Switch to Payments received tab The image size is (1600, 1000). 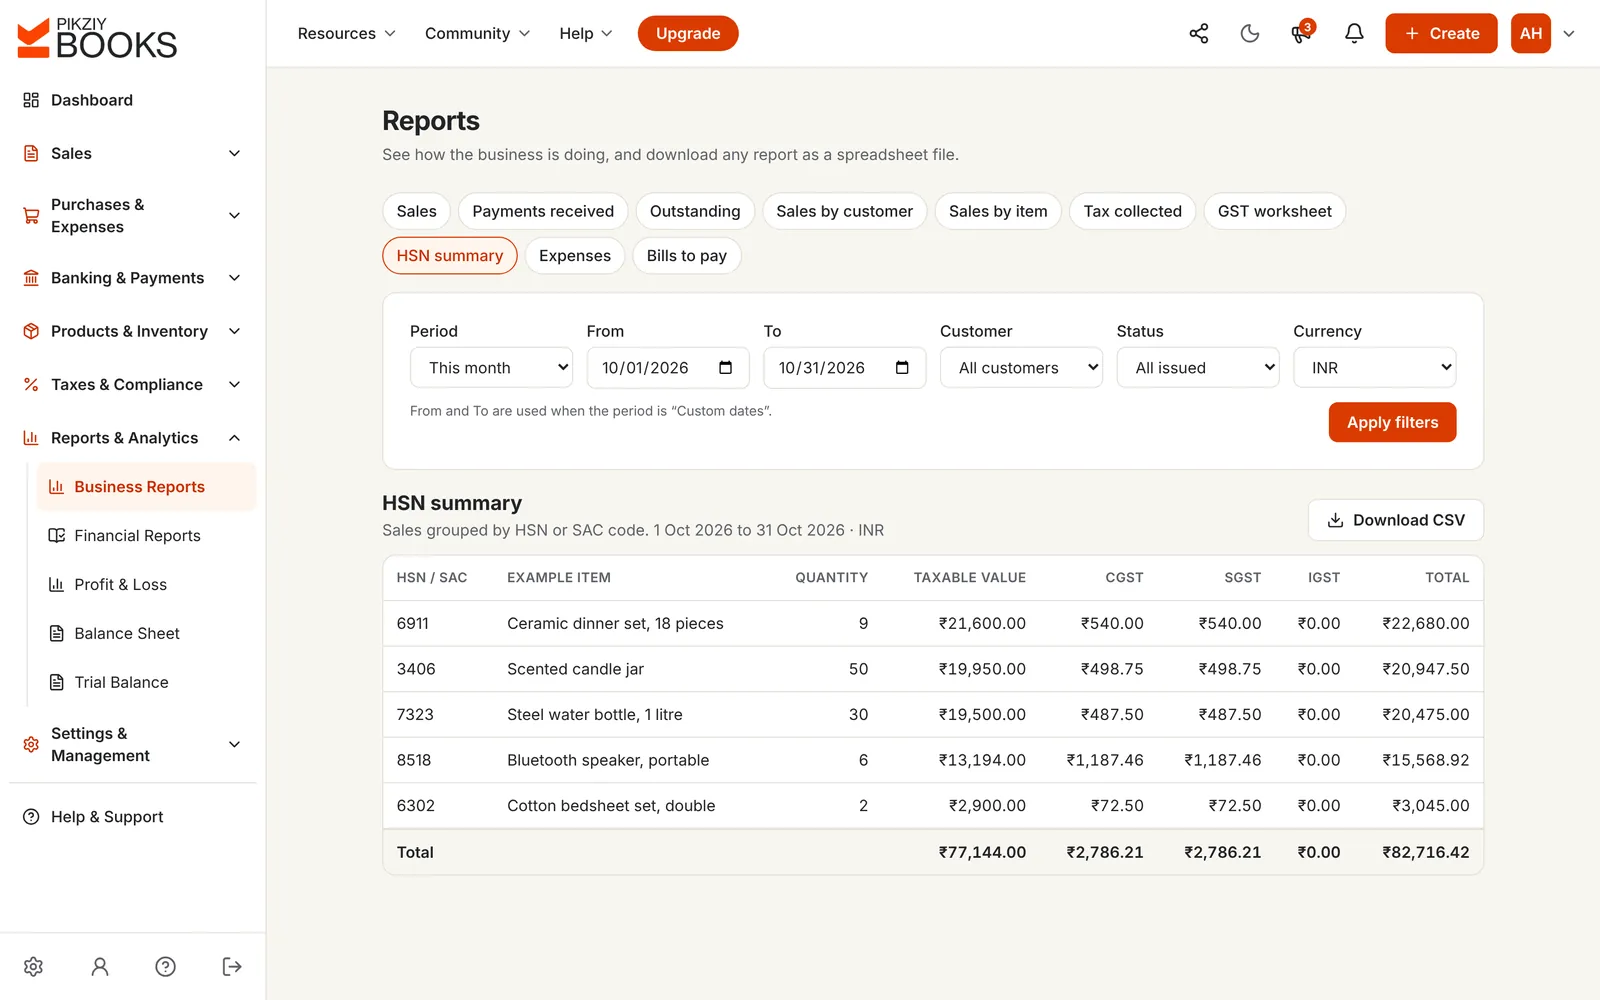click(543, 211)
